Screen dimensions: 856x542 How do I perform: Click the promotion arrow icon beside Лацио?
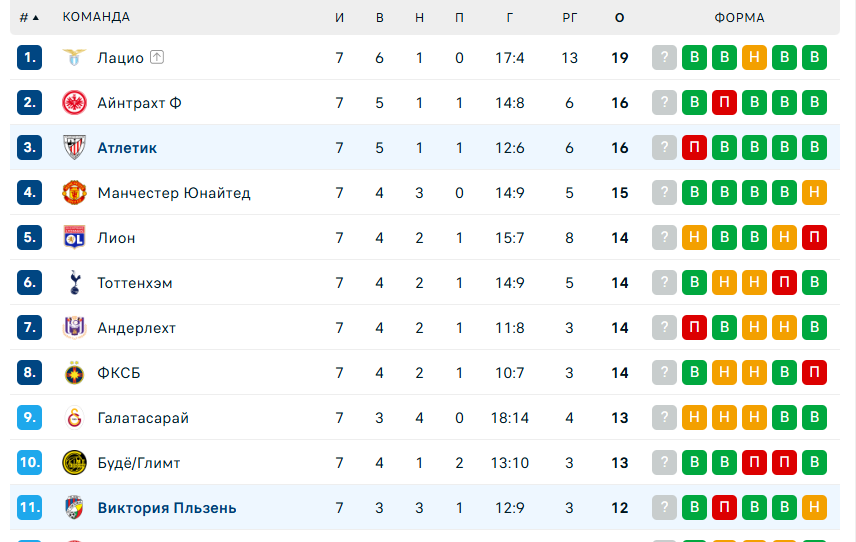pyautogui.click(x=157, y=58)
